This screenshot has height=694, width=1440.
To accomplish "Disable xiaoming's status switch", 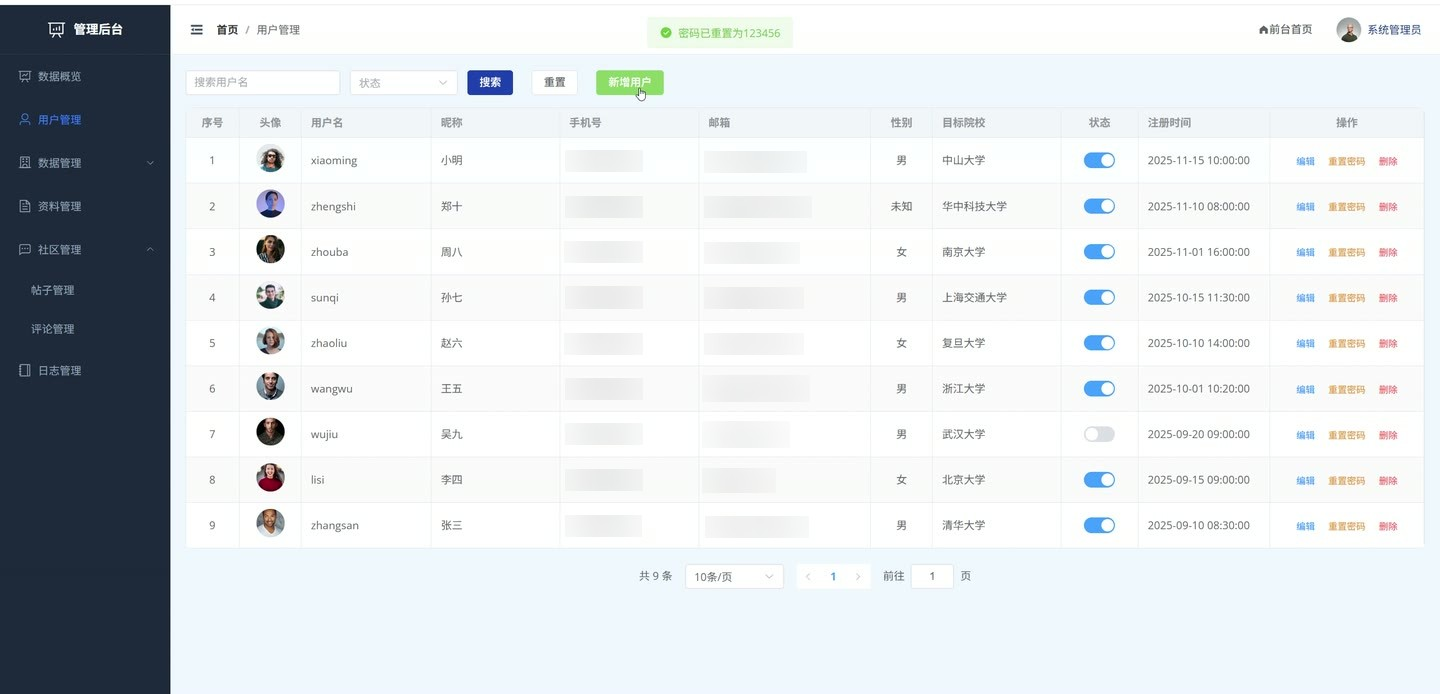I will (x=1099, y=160).
